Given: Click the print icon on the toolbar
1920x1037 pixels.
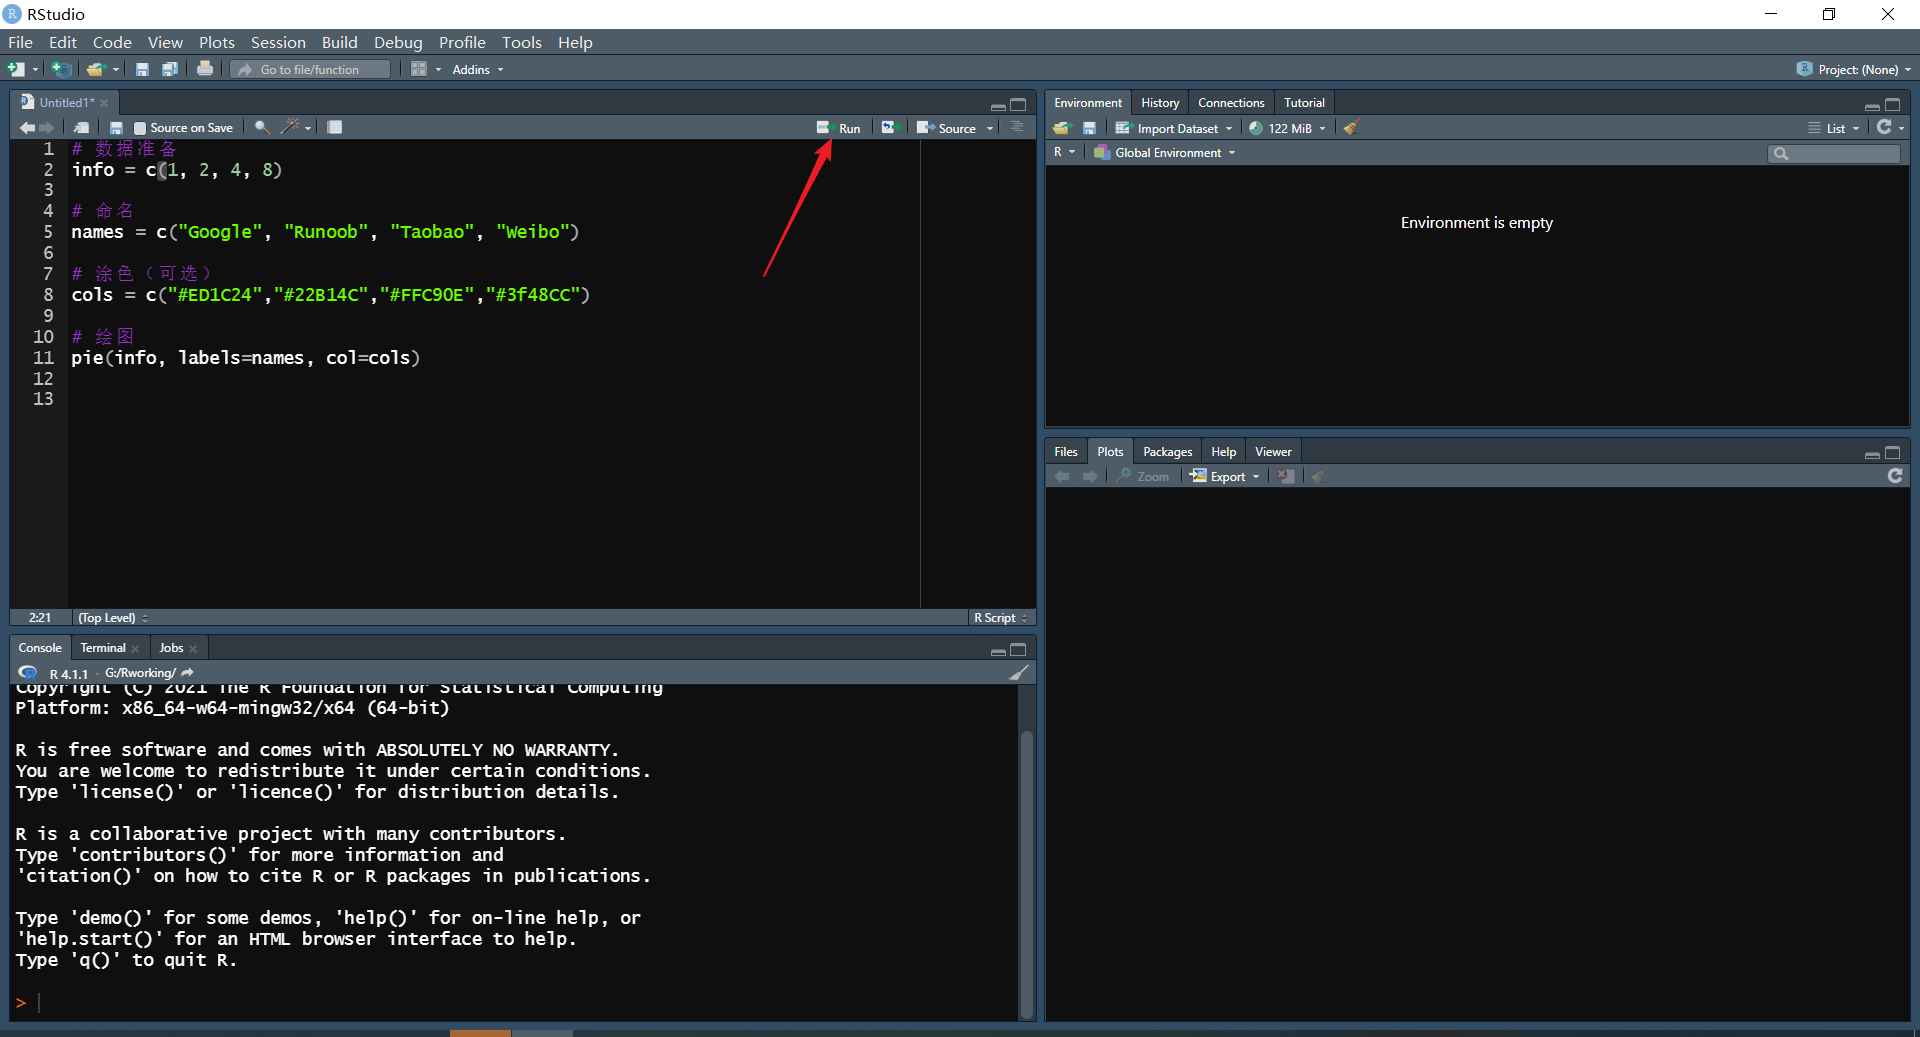Looking at the screenshot, I should [205, 68].
